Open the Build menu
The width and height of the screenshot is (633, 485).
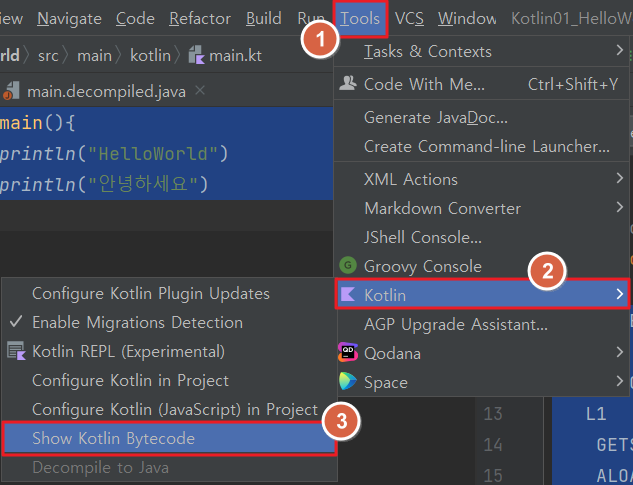point(264,19)
